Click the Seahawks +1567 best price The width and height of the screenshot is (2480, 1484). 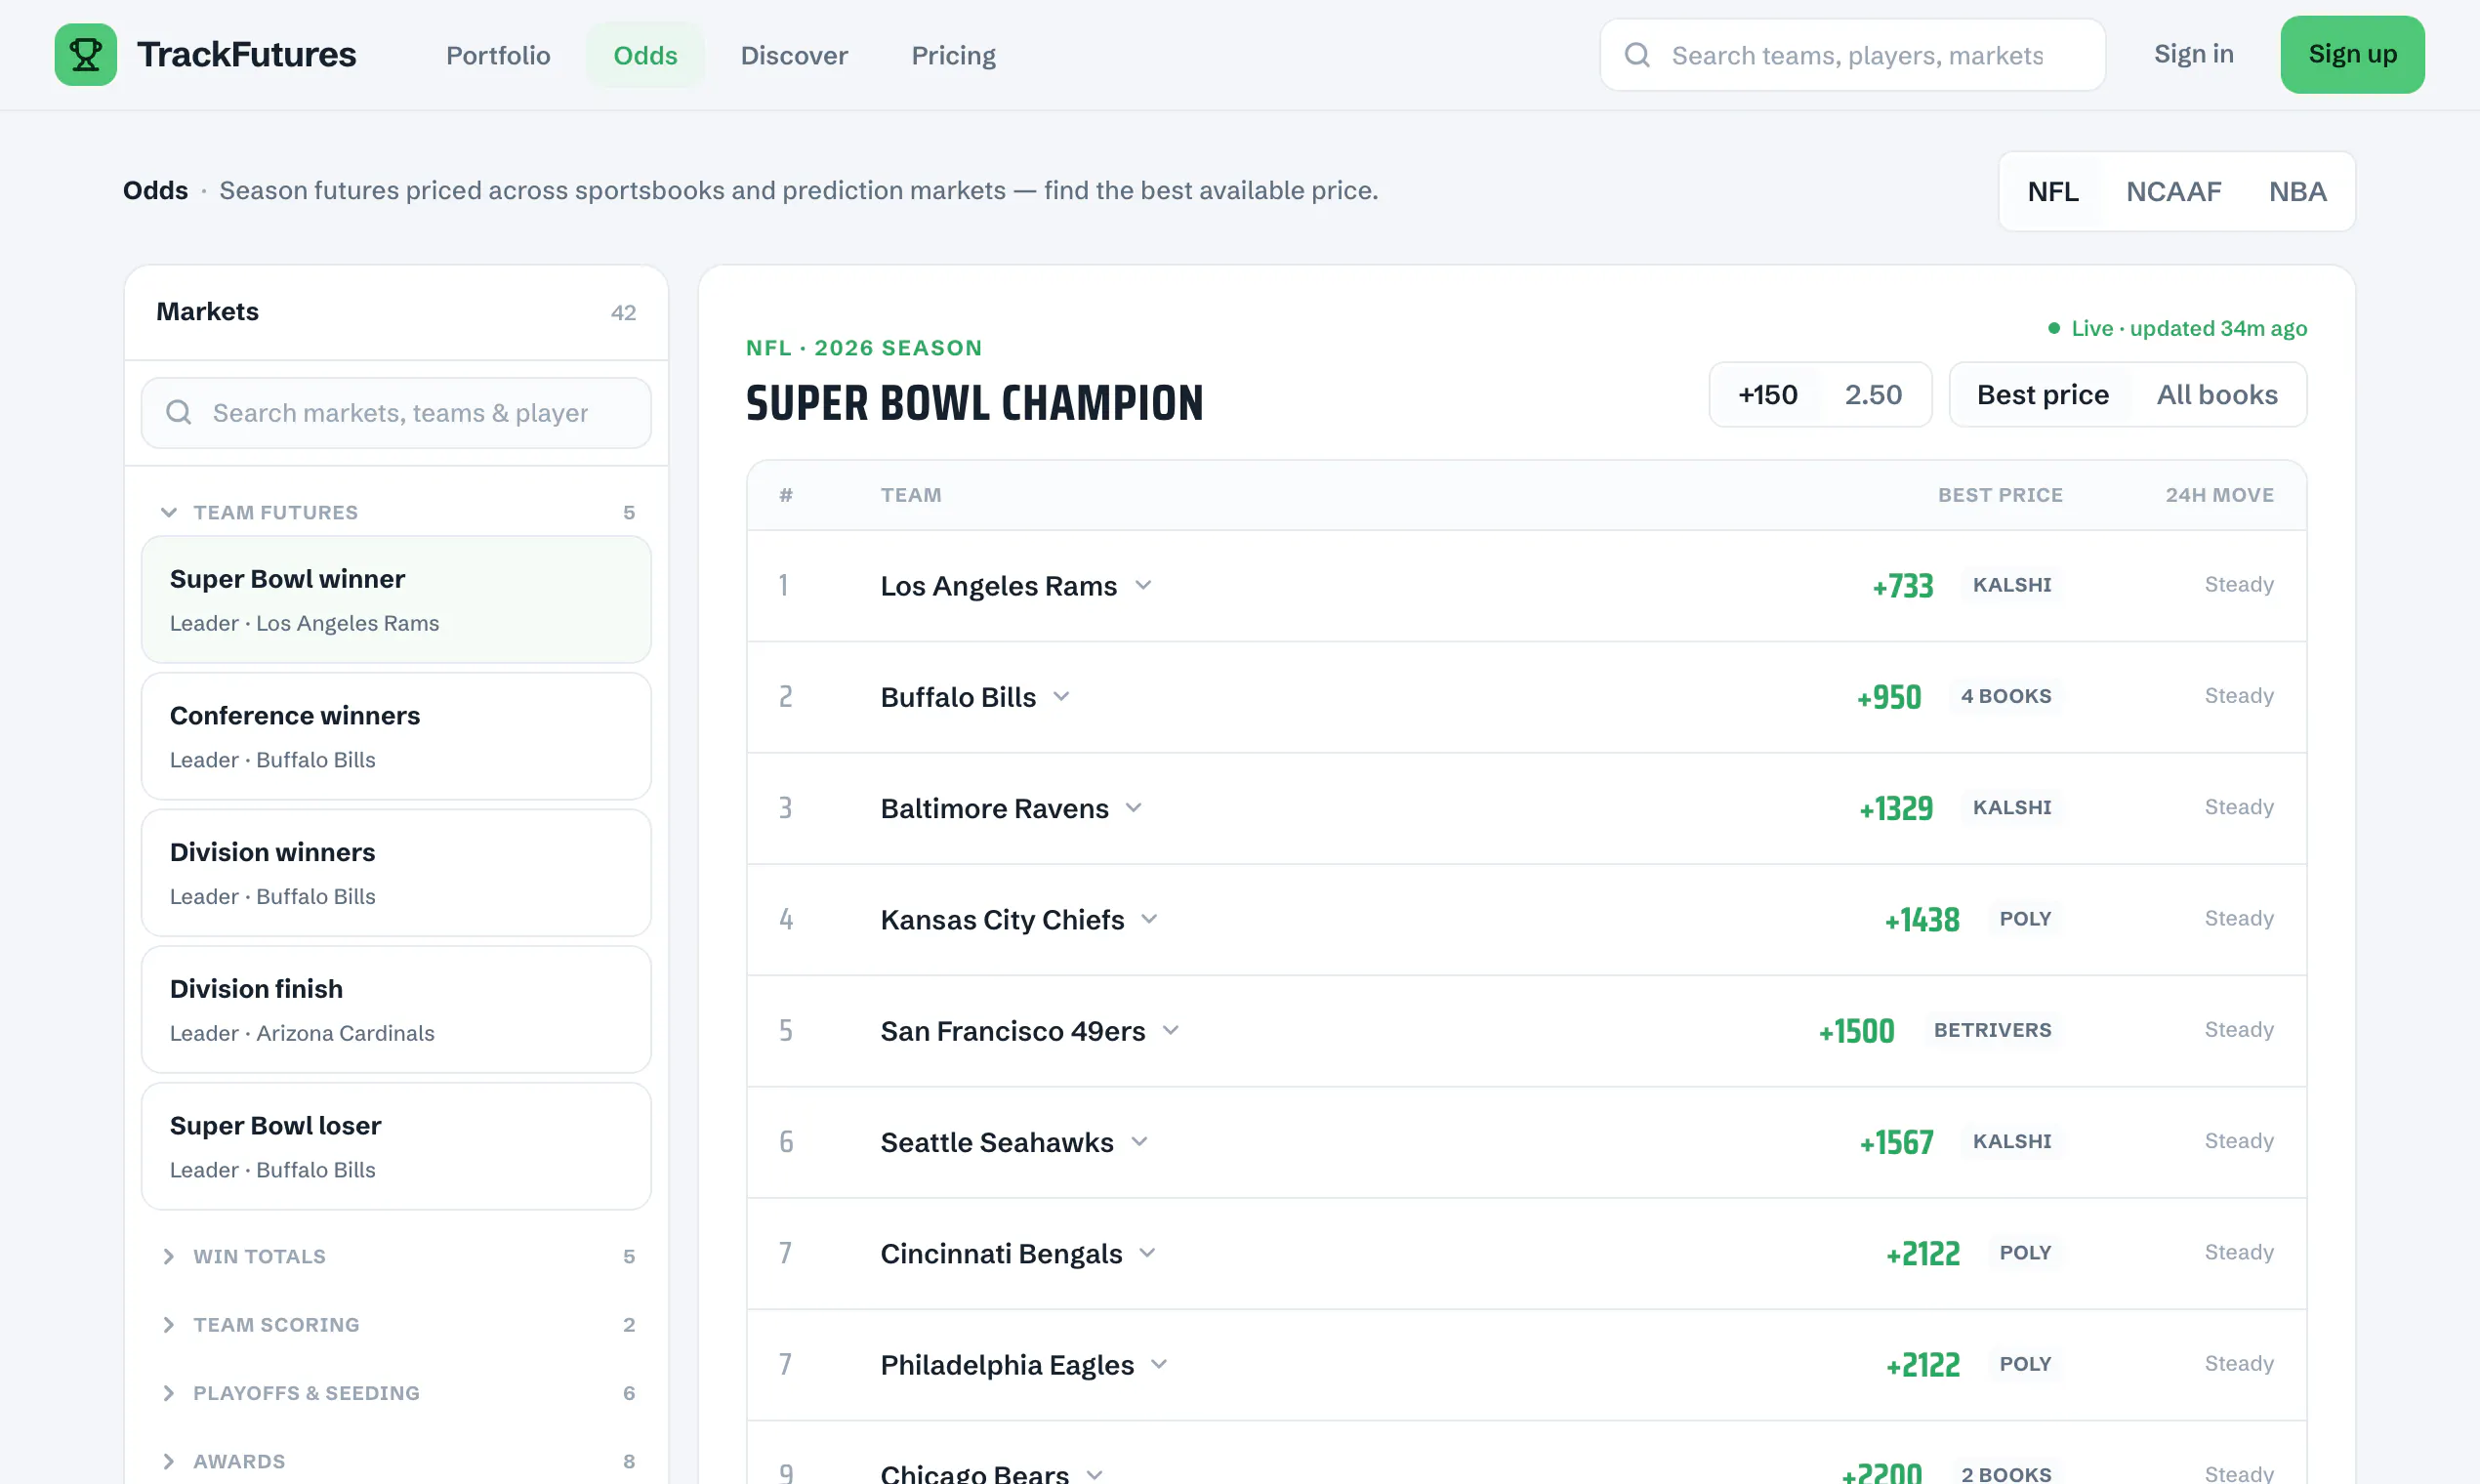pos(1896,1142)
